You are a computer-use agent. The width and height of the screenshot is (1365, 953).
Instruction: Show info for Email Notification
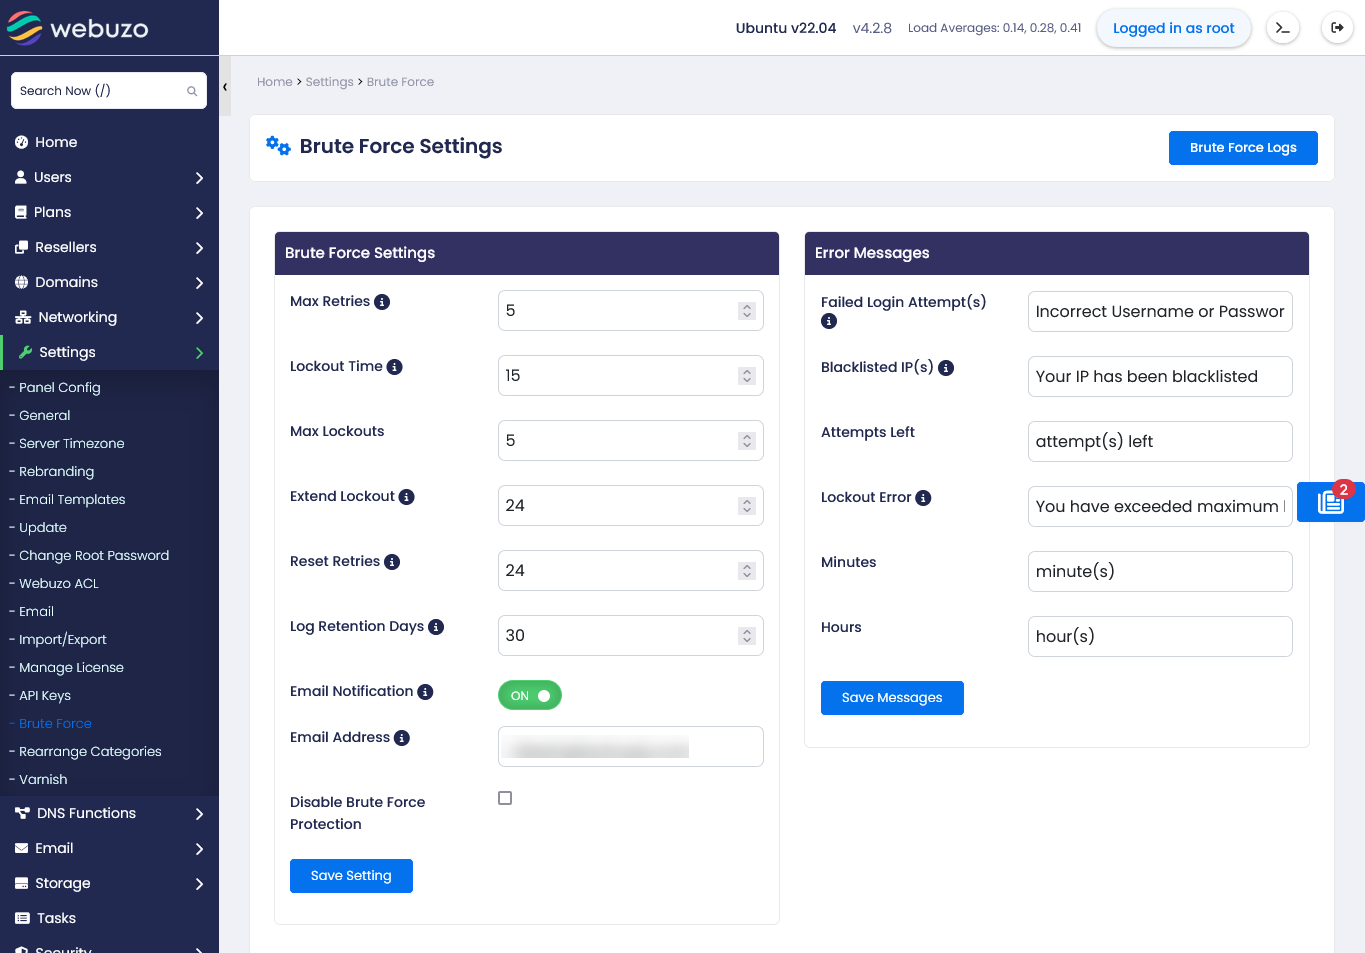[x=425, y=692]
